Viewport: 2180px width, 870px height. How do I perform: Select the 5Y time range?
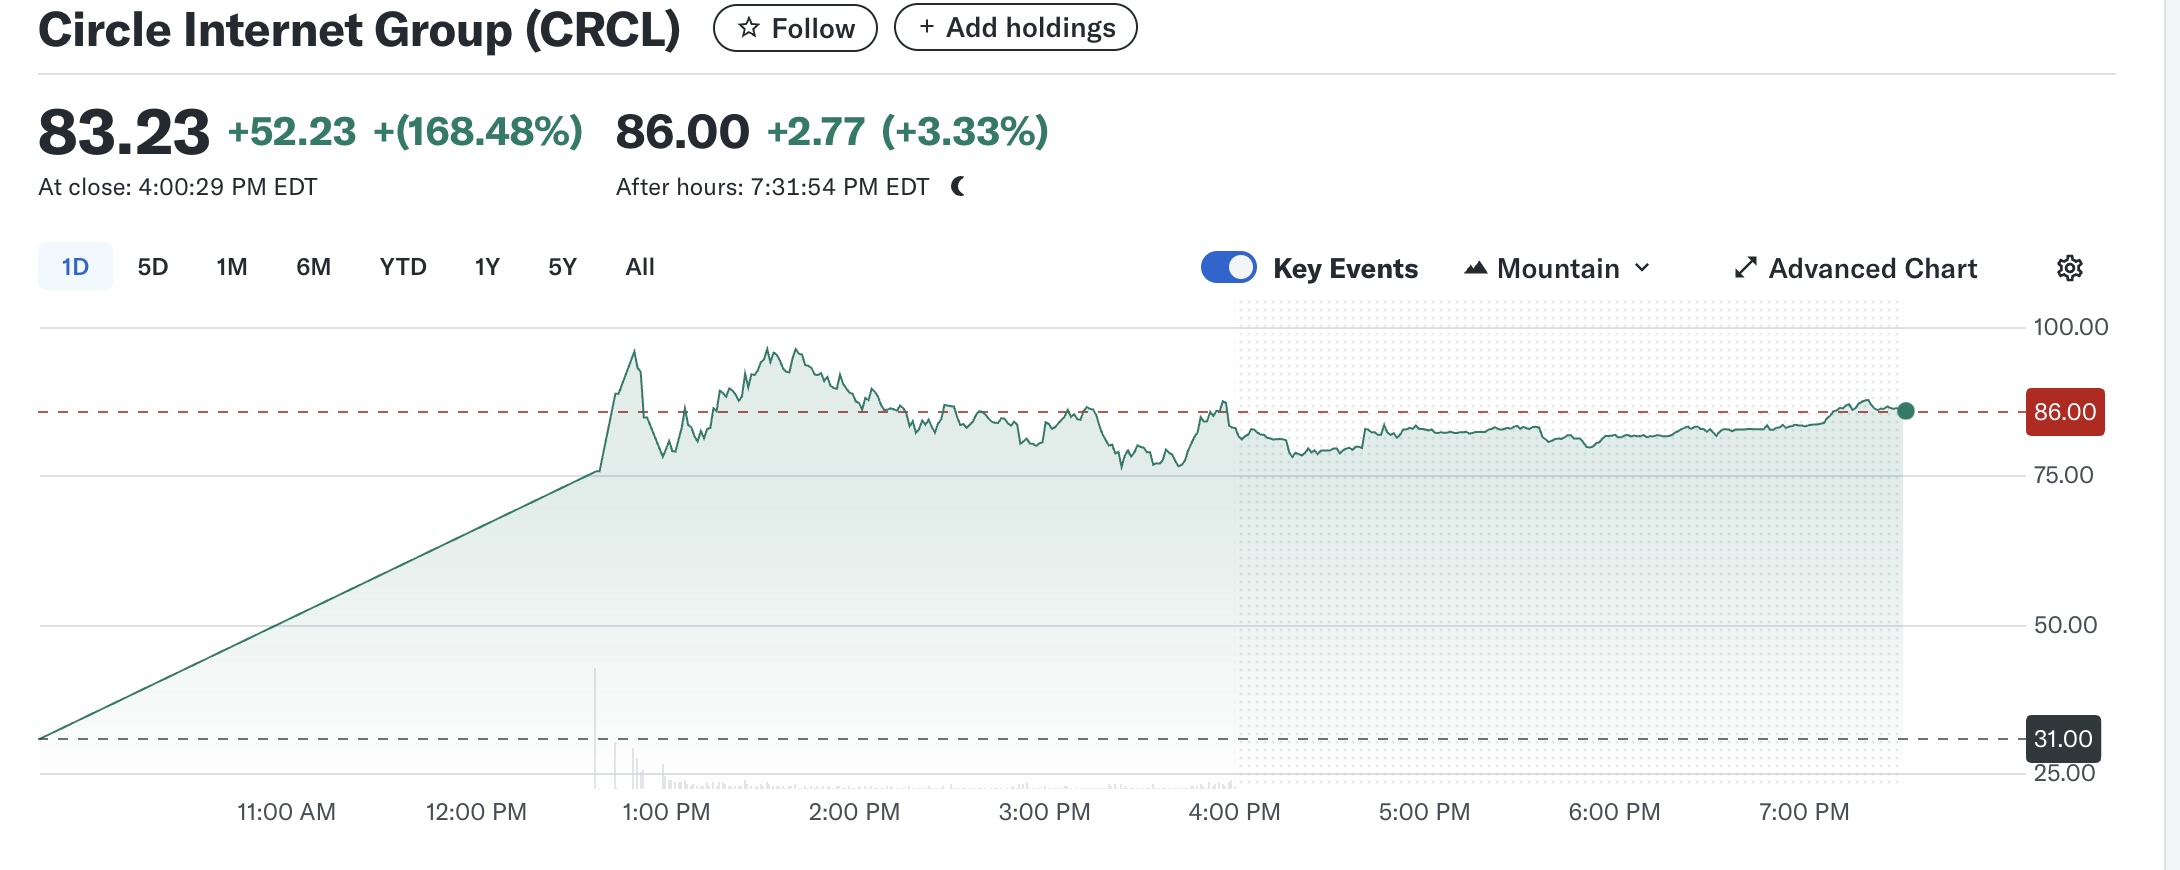[562, 267]
